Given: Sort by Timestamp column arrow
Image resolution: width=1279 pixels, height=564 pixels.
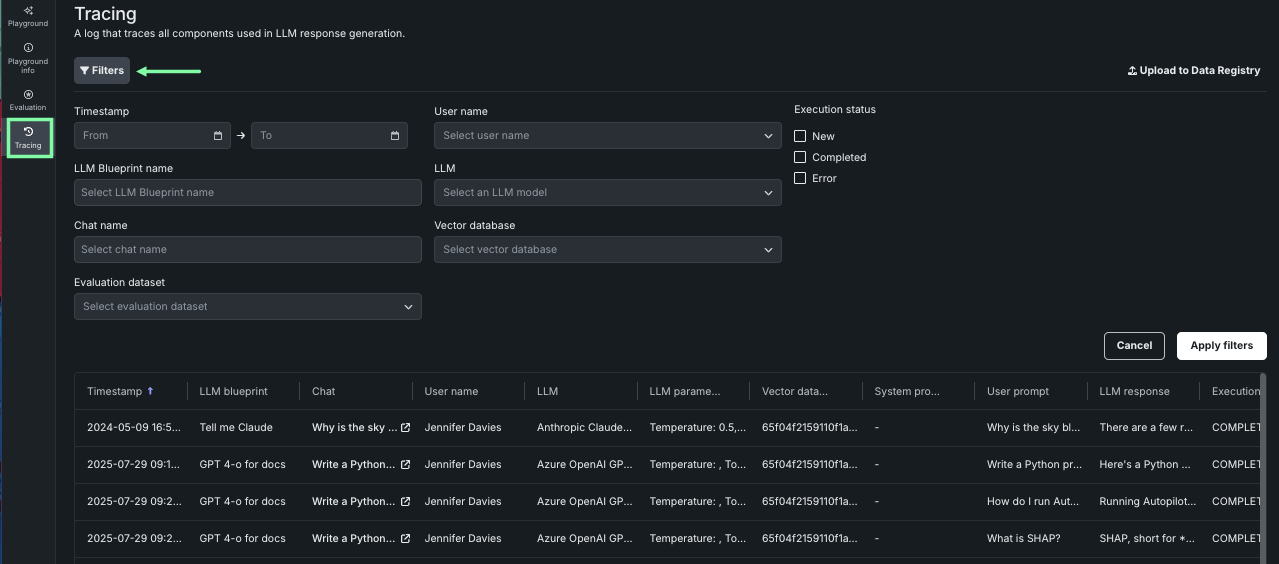Looking at the screenshot, I should pyautogui.click(x=151, y=391).
